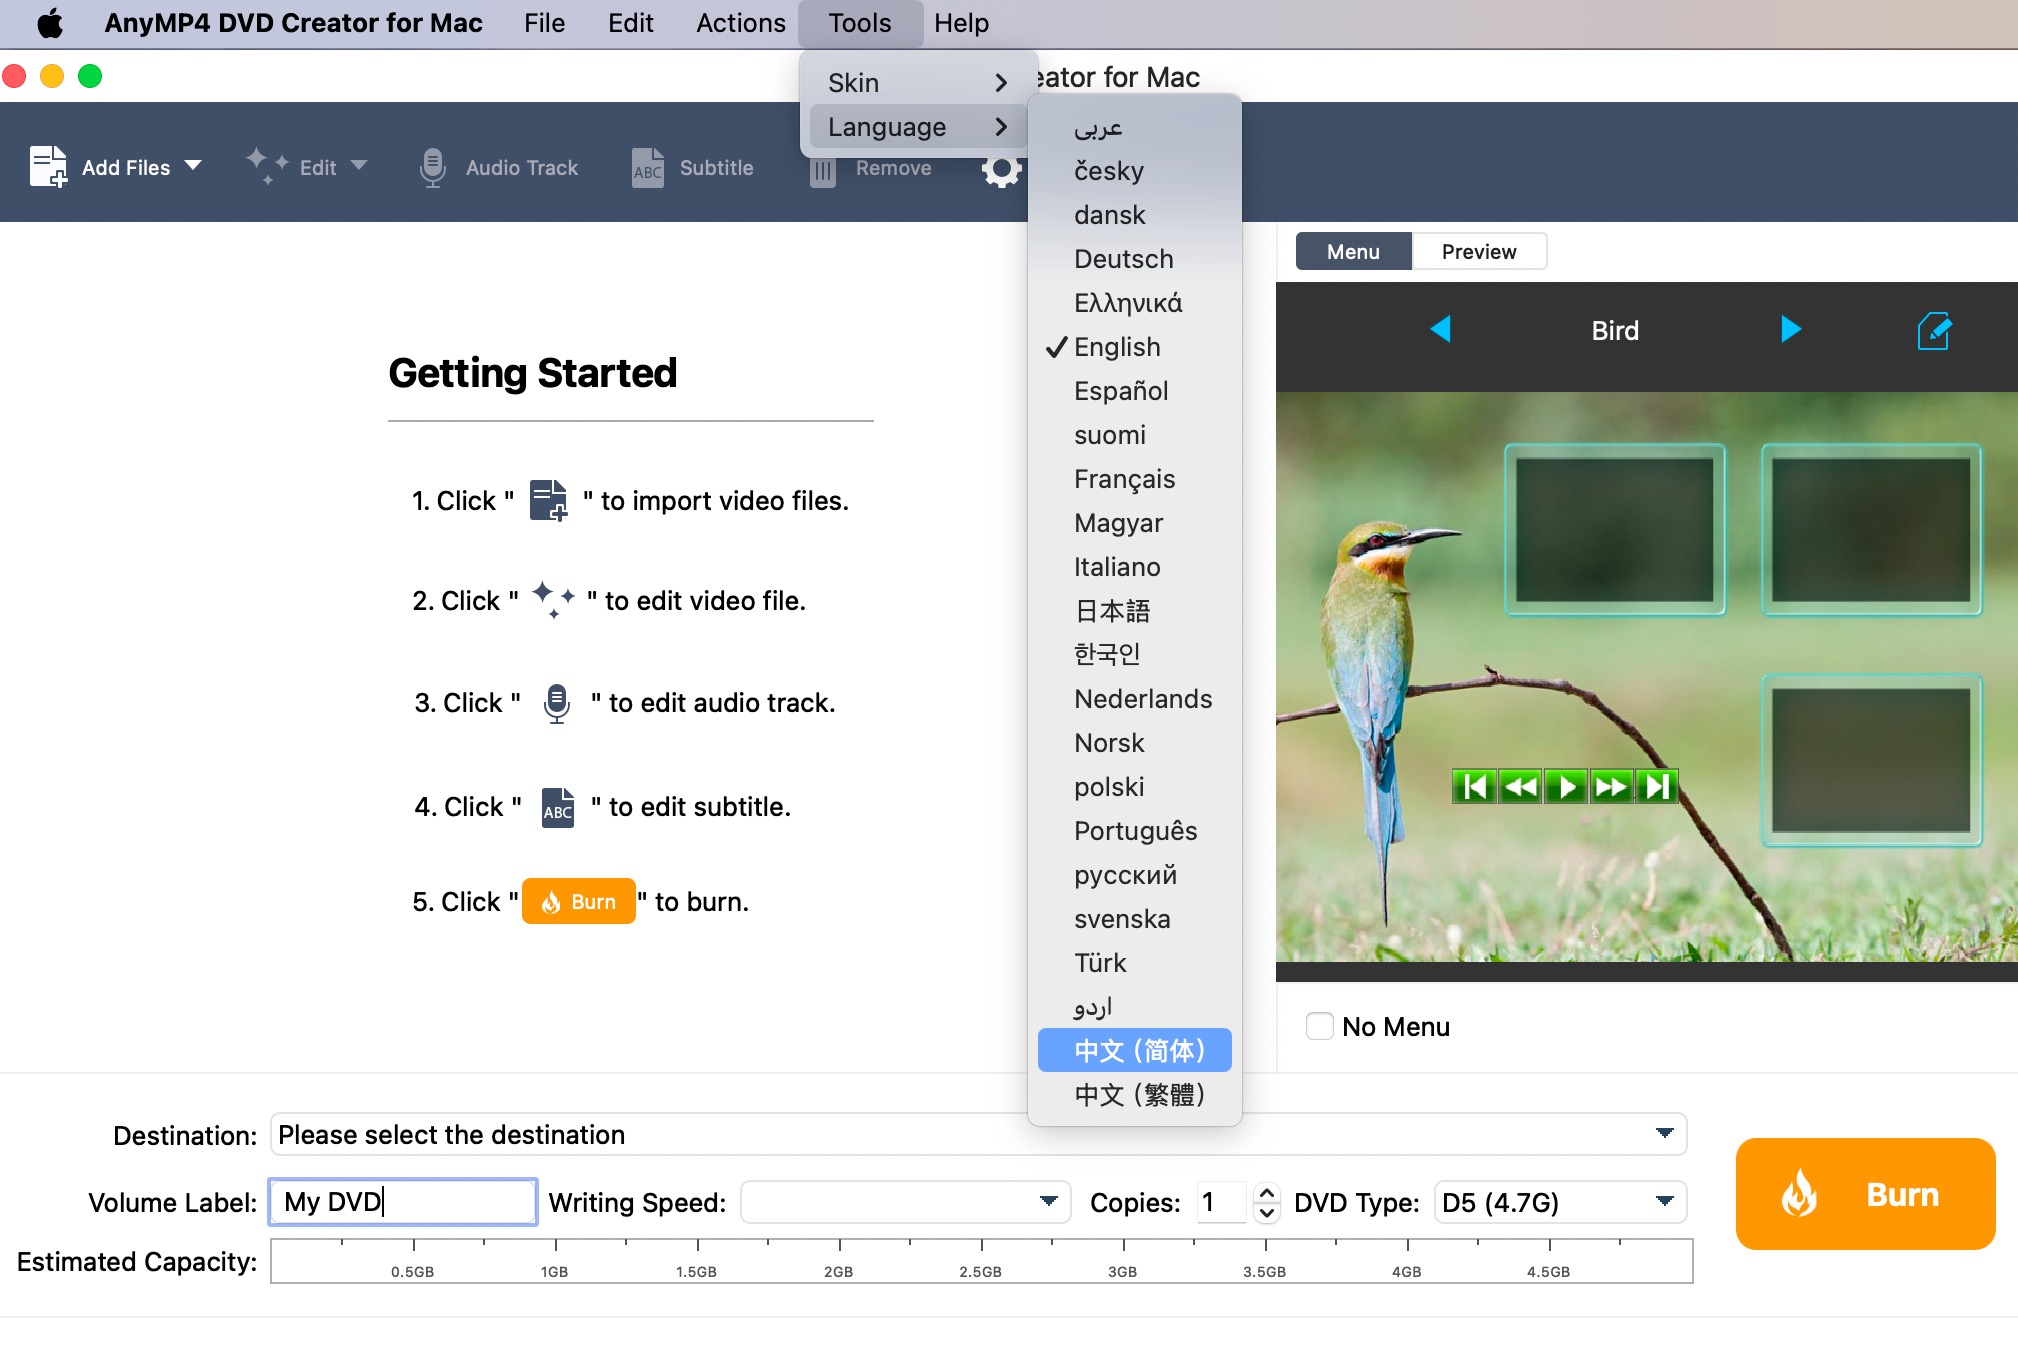
Task: Click the Subtitle ABC icon
Action: click(648, 168)
